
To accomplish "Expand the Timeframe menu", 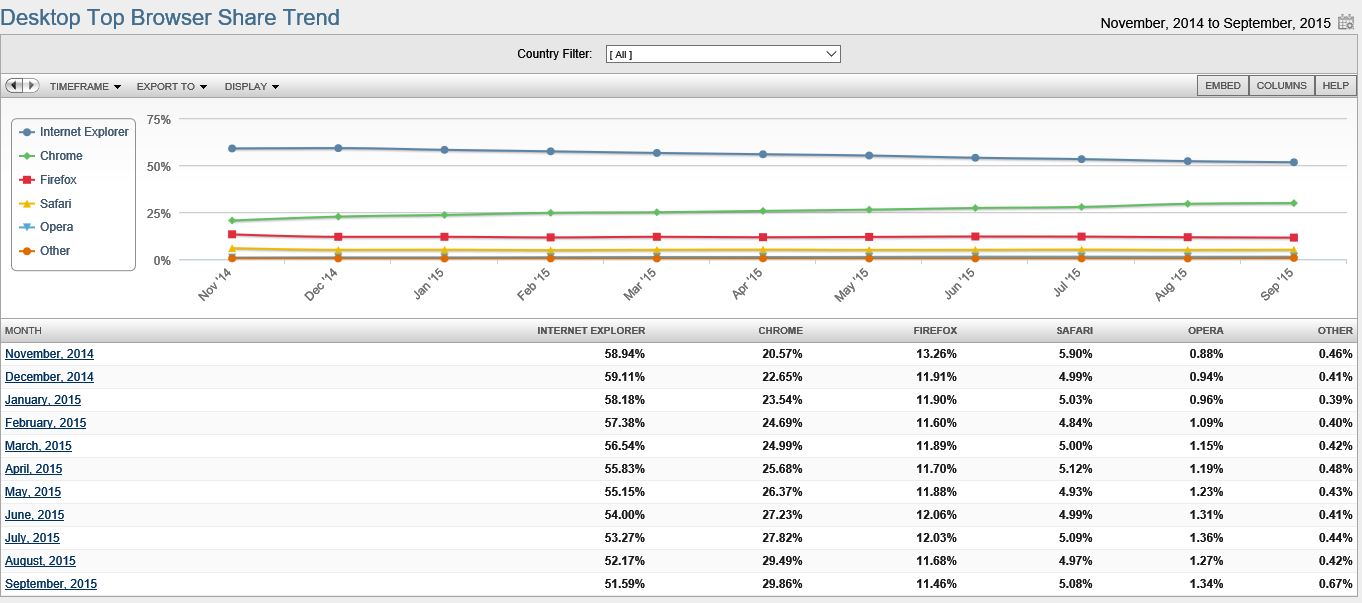I will pyautogui.click(x=85, y=87).
